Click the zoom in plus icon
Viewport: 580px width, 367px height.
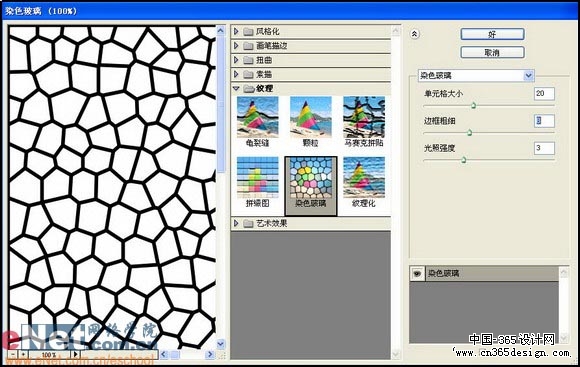point(23,354)
